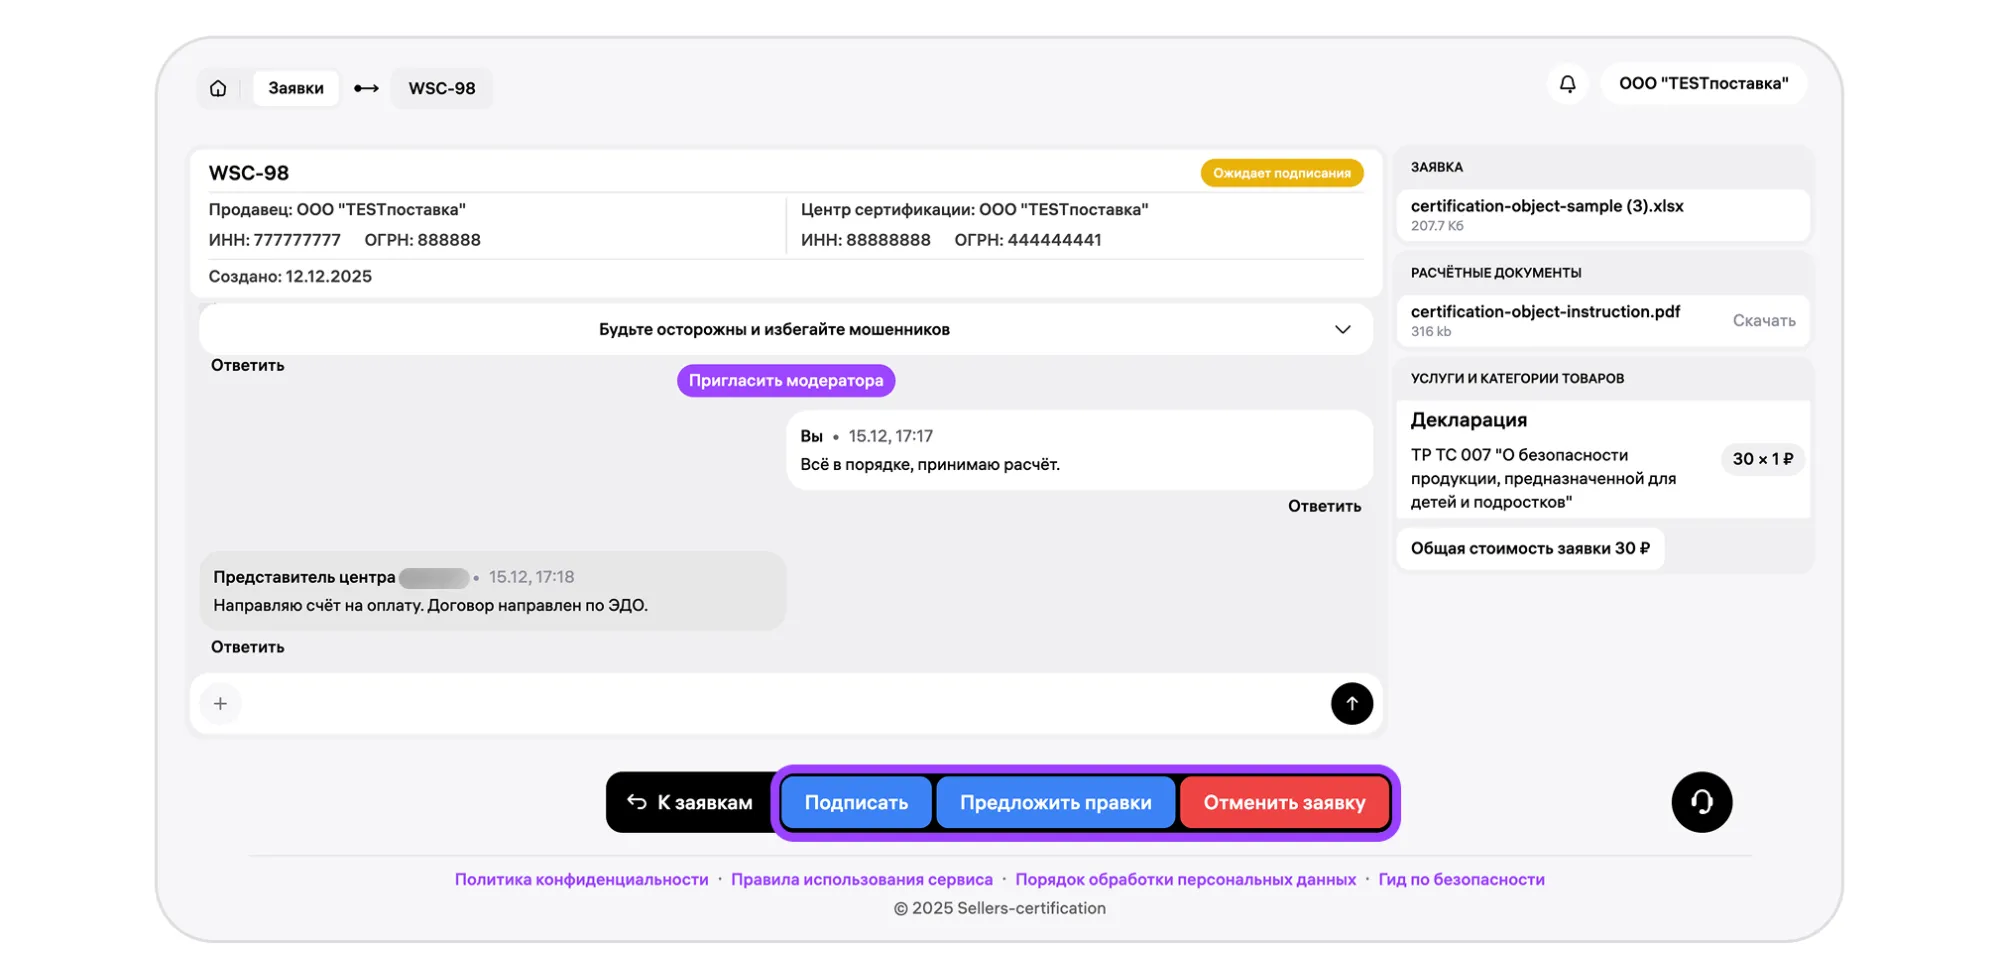Screen dimensions: 1999x979
Task: Open notifications bell icon
Action: click(x=1567, y=84)
